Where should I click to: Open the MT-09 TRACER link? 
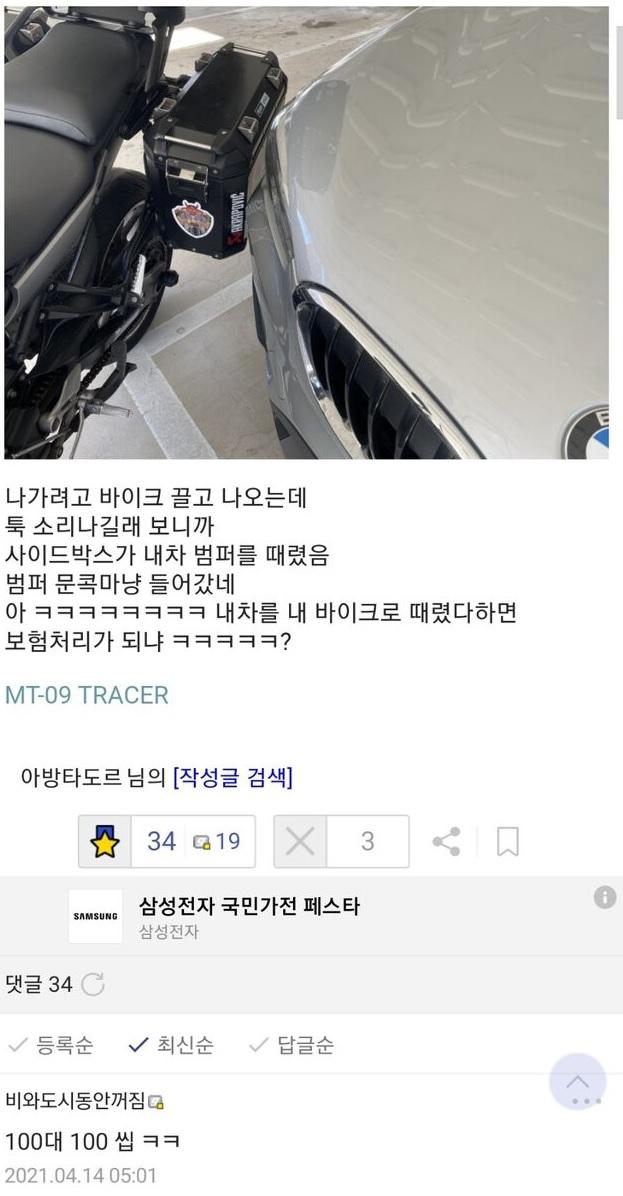pos(87,695)
